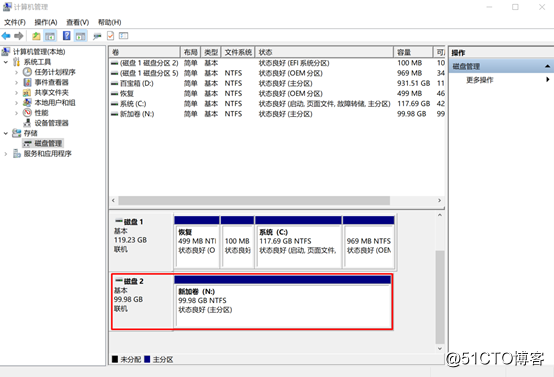The image size is (554, 377).
Task: Expand the 服务和应用程序 node arrow
Action: 6,154
